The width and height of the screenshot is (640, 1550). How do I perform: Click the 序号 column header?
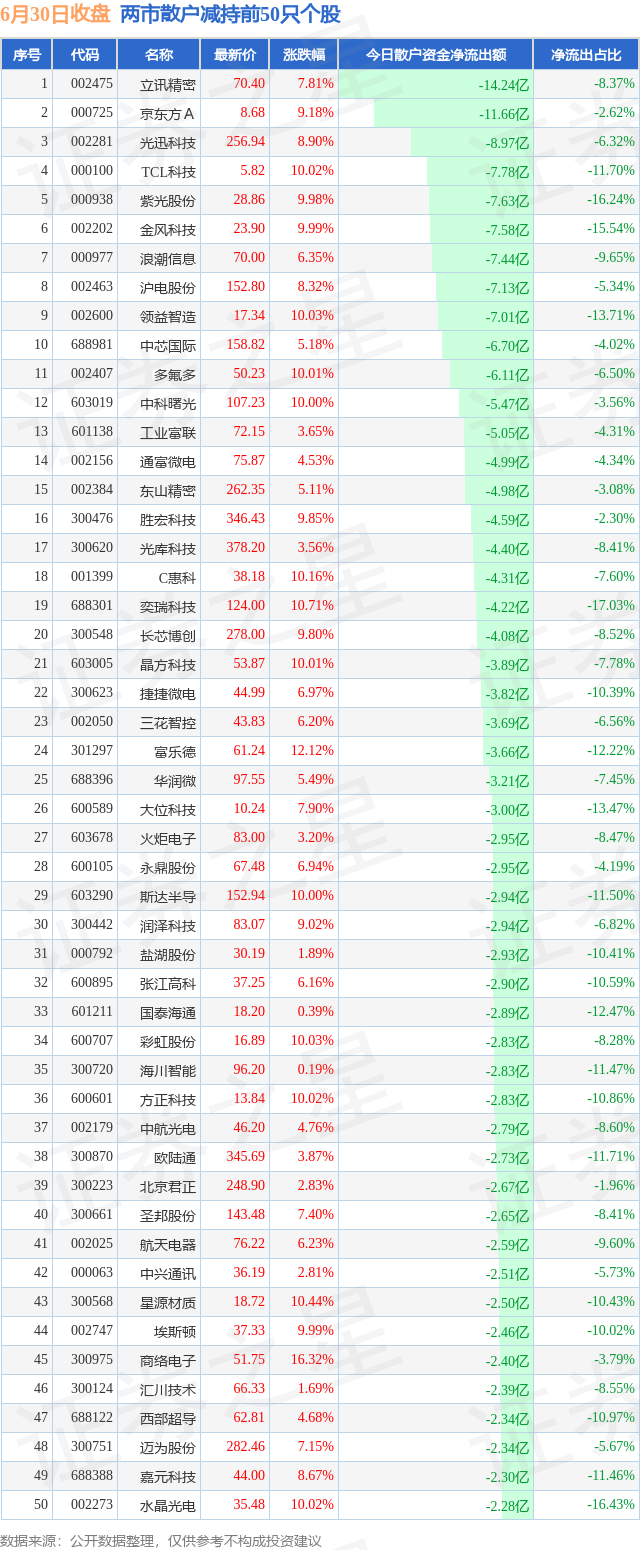coord(27,55)
